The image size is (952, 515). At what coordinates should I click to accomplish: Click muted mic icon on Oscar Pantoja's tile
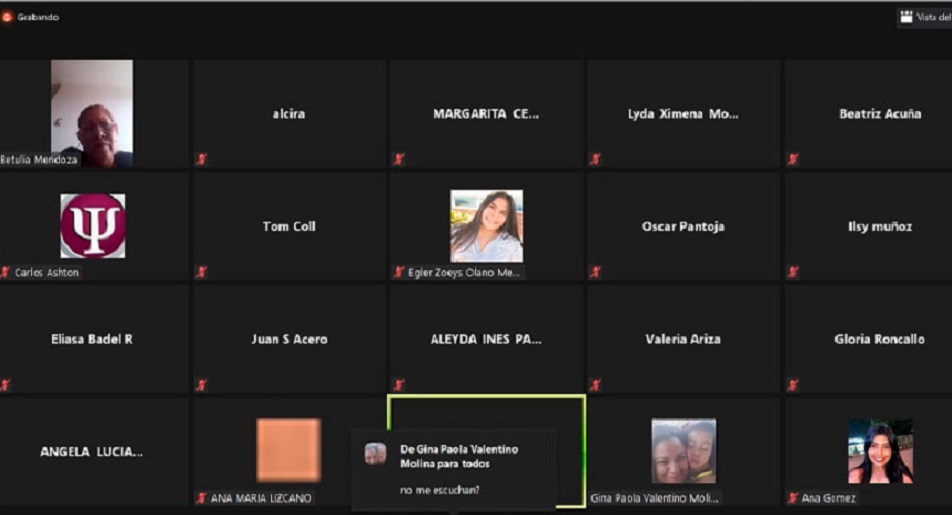point(596,272)
